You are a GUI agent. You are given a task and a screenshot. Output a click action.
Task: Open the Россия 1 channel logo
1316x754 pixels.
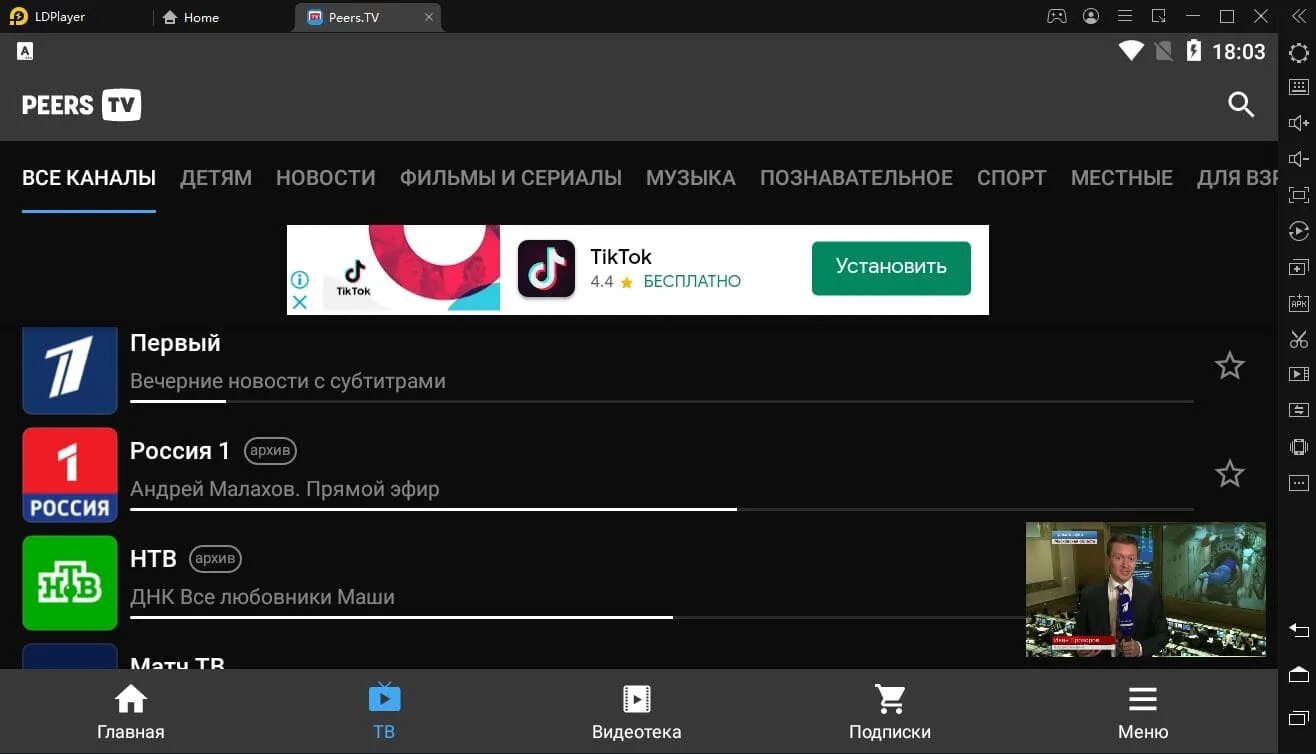pyautogui.click(x=70, y=475)
